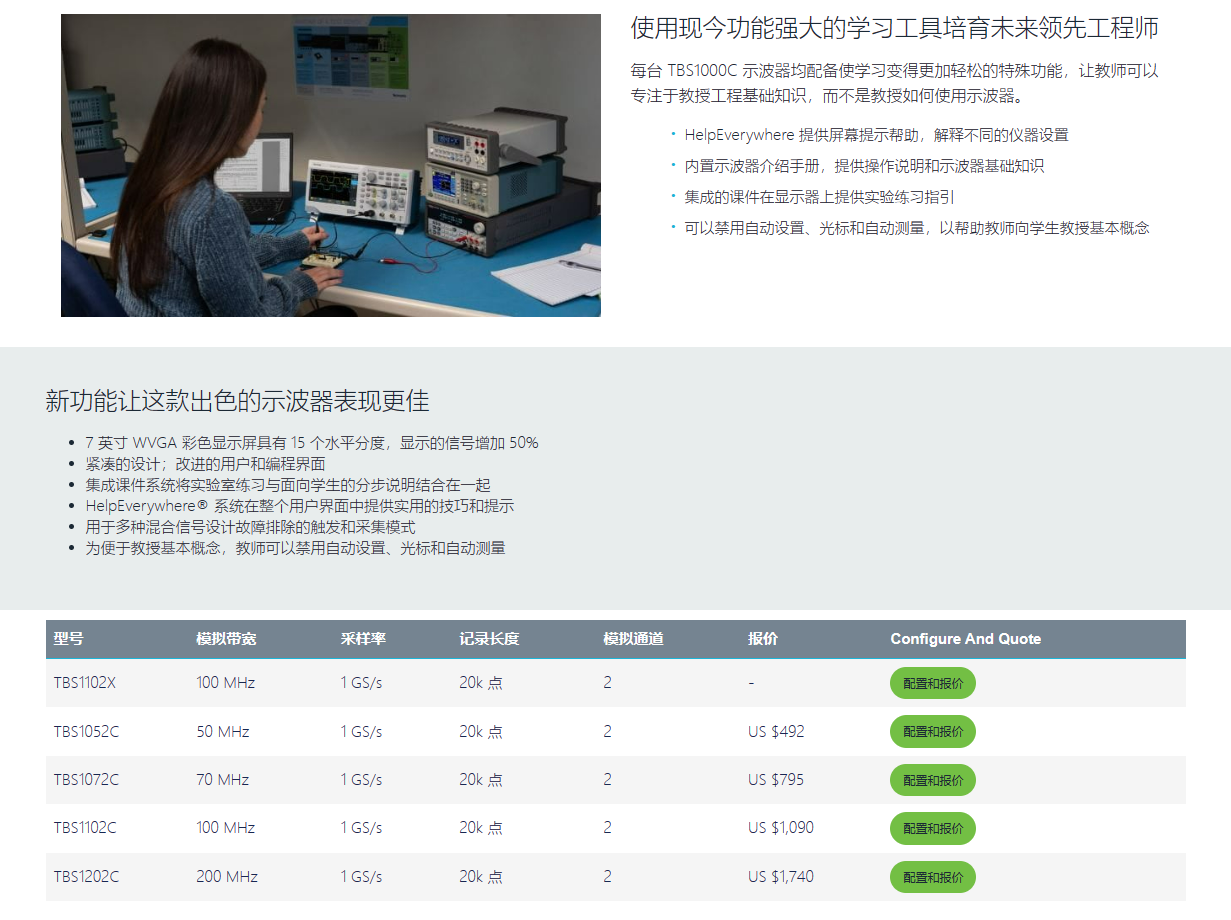Click the US $1,090 price
This screenshot has width=1231, height=920.
coord(781,828)
